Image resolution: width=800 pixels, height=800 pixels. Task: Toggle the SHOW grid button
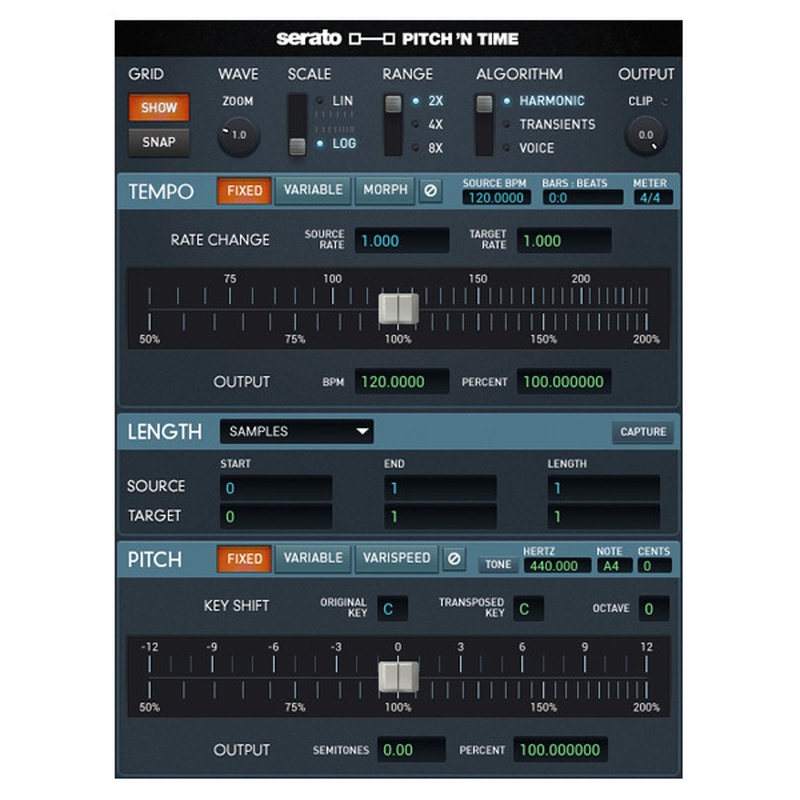158,107
